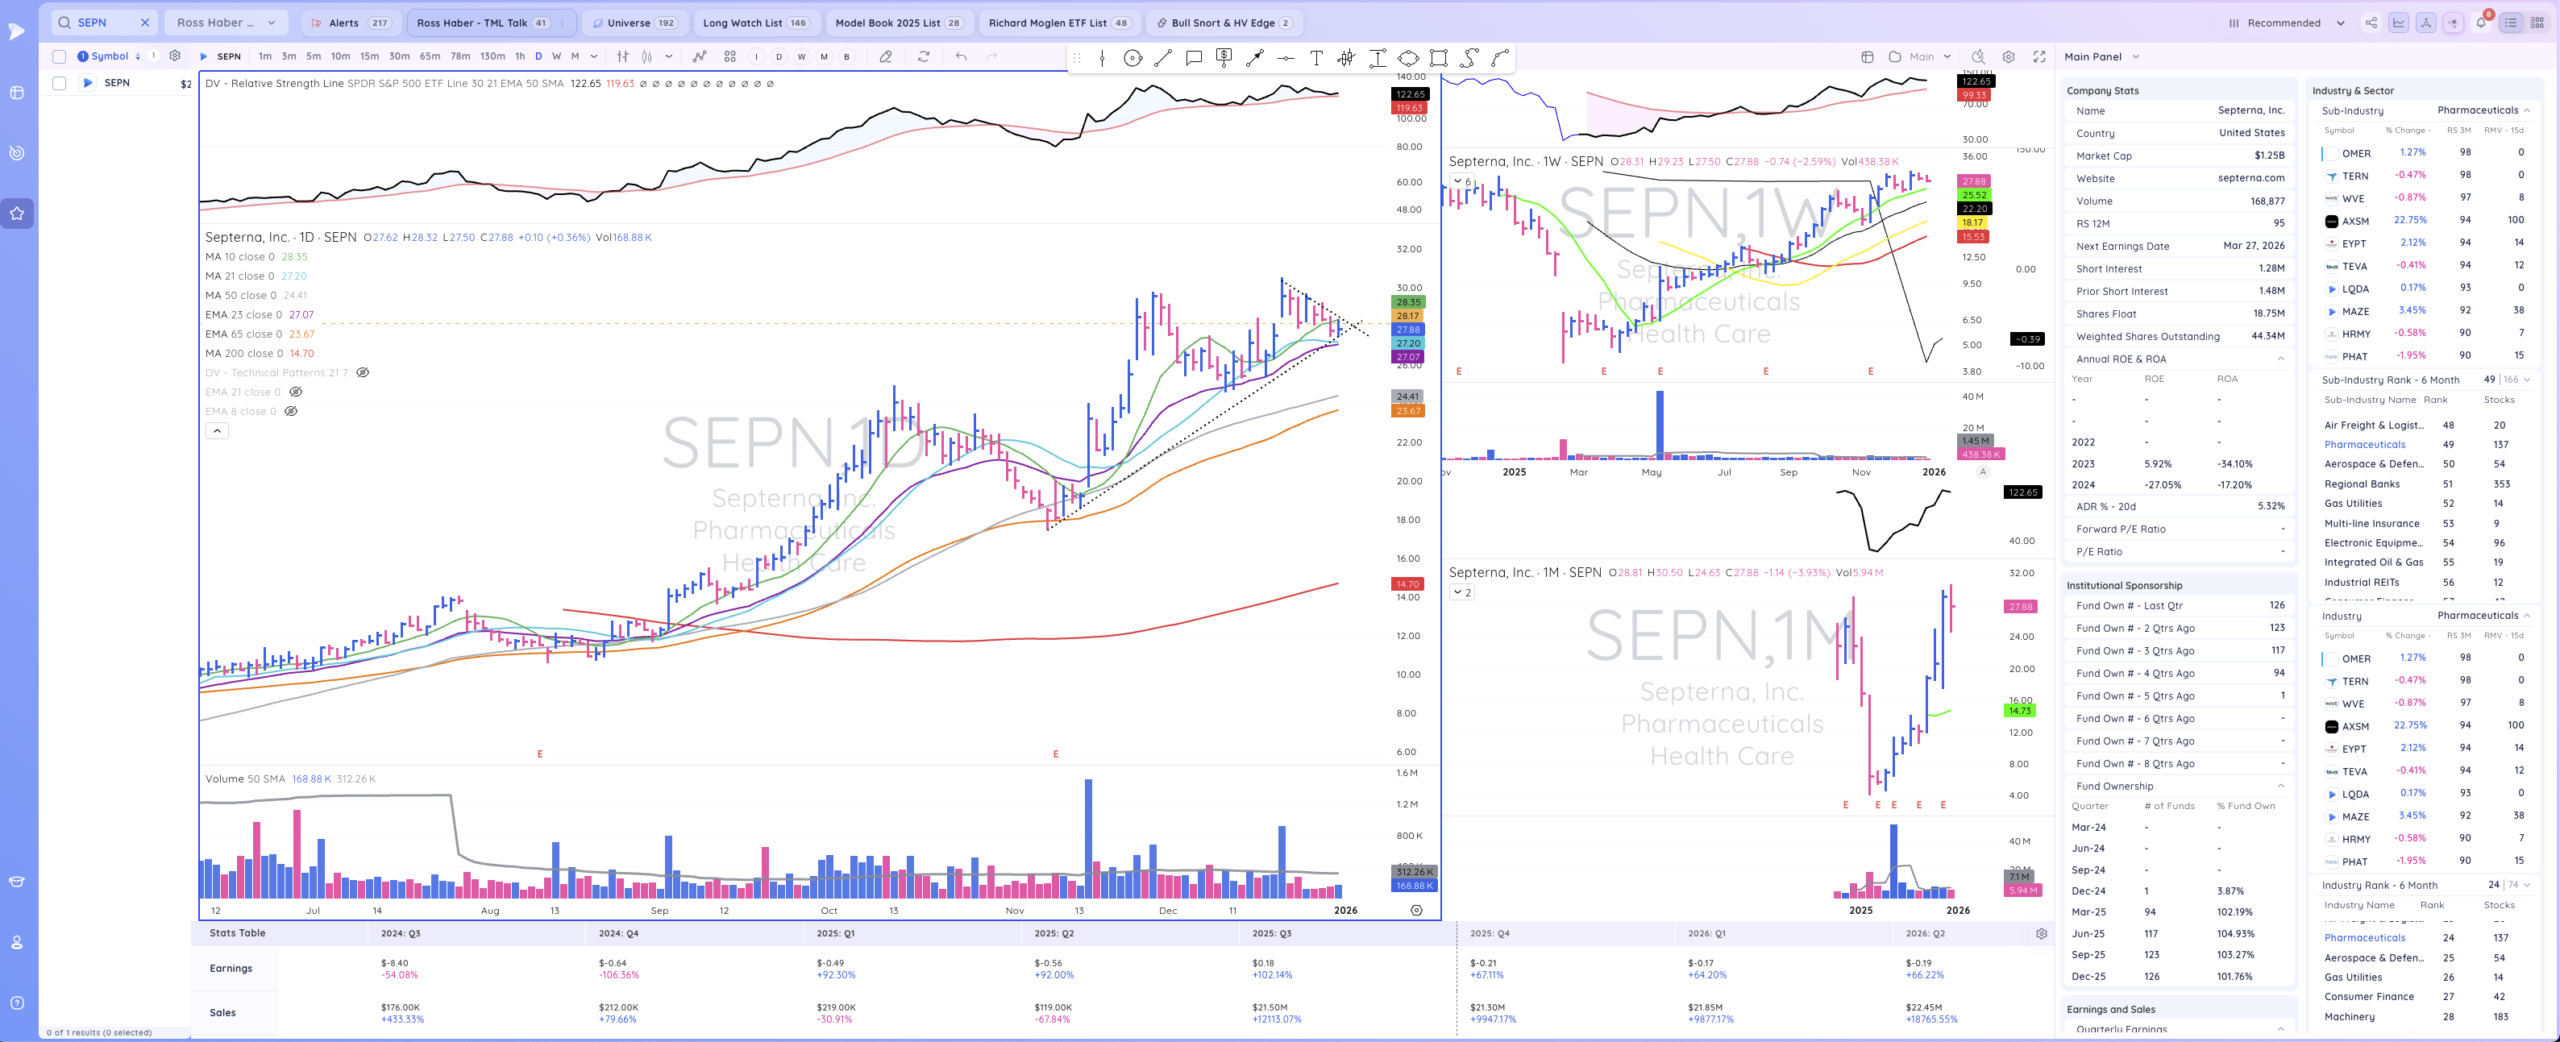Screen dimensions: 2560x1042
Task: Clear the SEPN search field
Action: pos(145,22)
